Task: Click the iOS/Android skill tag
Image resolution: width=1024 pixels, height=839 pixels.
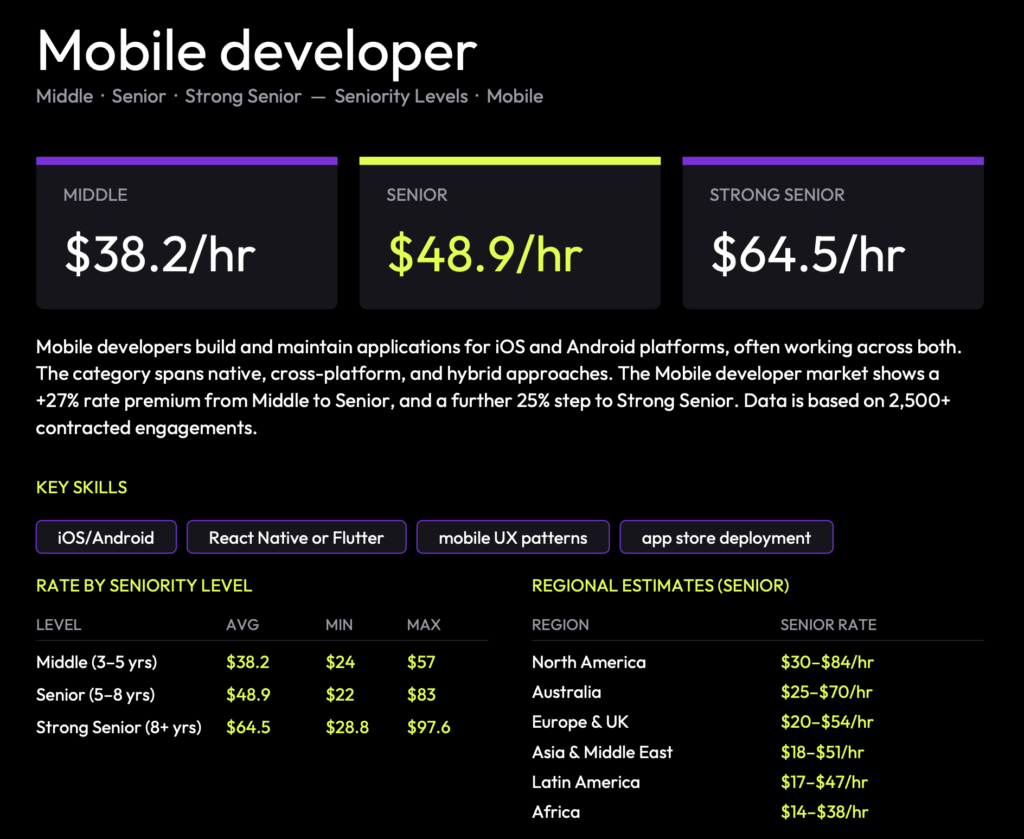Action: coord(106,537)
